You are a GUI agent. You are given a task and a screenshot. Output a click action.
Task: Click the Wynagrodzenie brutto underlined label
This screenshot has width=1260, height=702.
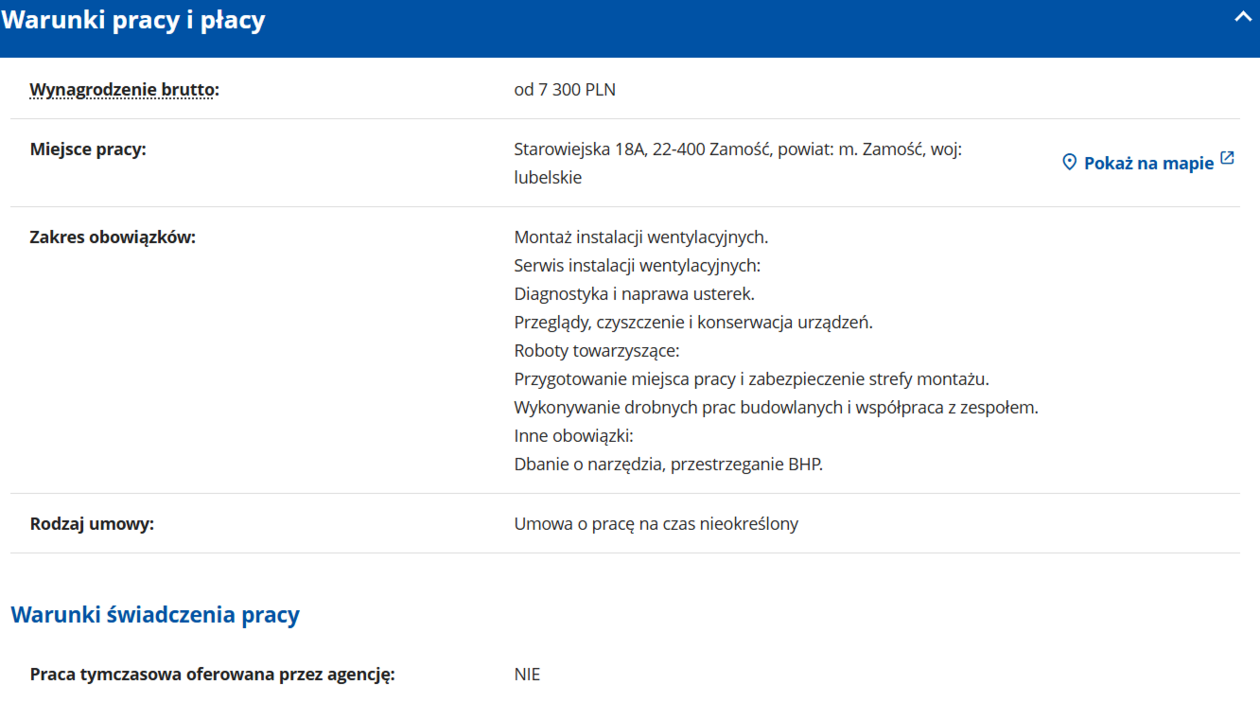pyautogui.click(x=123, y=89)
